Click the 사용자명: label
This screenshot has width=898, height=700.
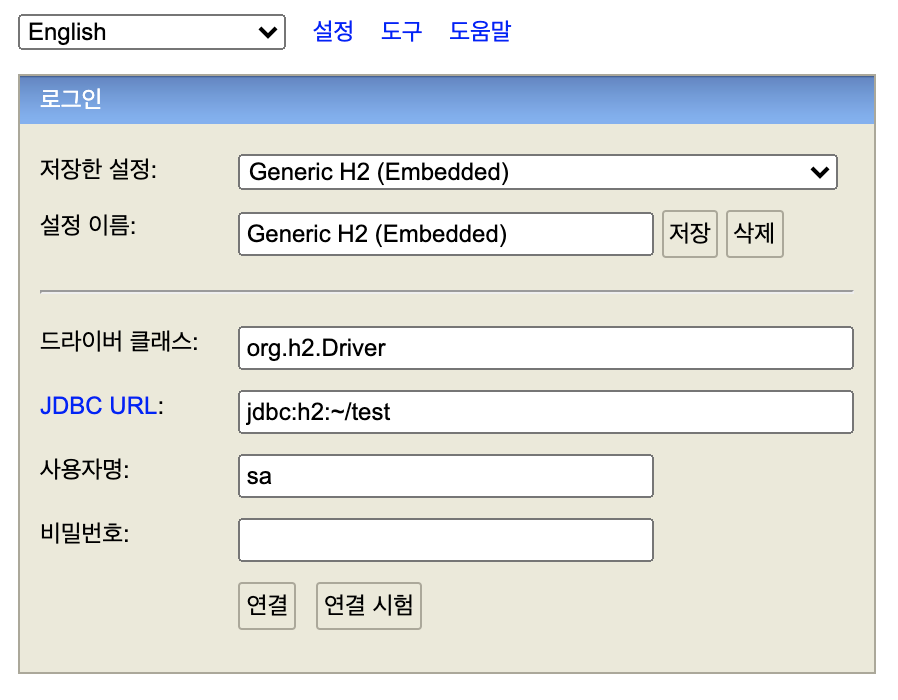[x=84, y=469]
